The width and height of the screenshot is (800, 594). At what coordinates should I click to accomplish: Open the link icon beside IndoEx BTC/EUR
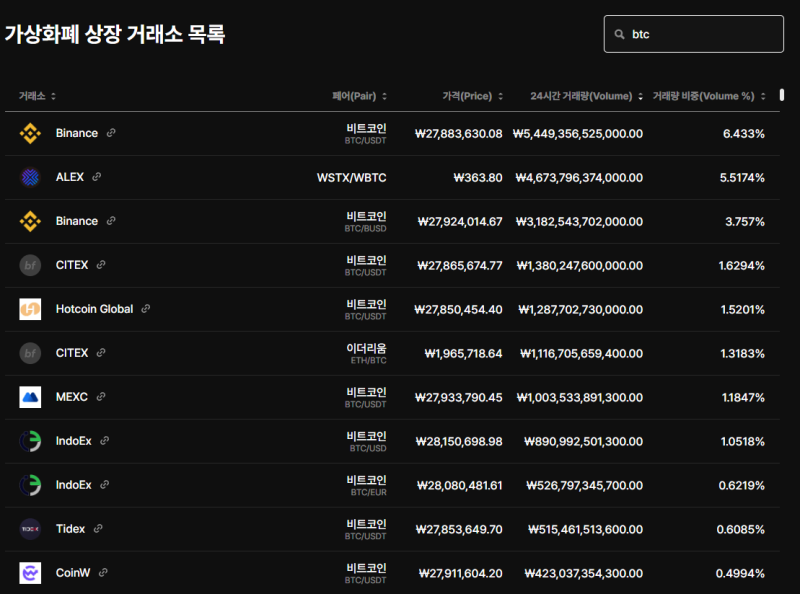pyautogui.click(x=105, y=484)
